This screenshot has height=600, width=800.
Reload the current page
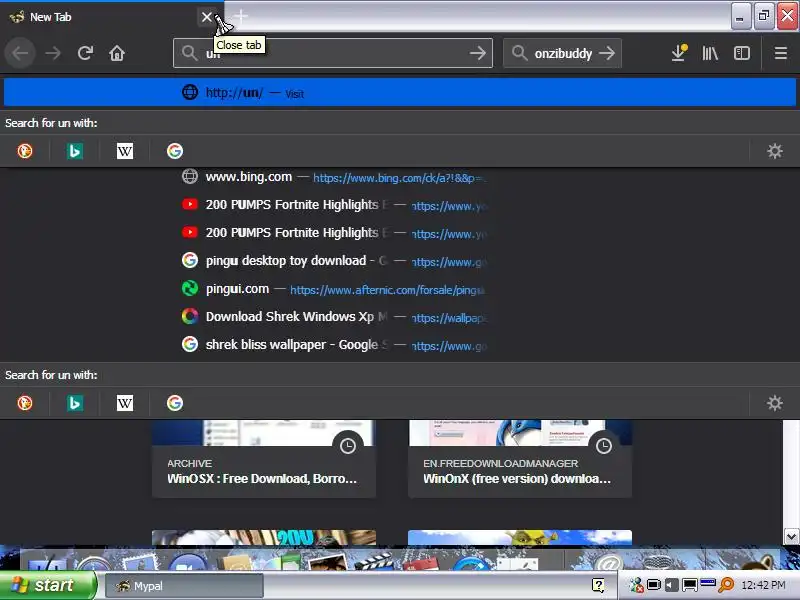(85, 53)
